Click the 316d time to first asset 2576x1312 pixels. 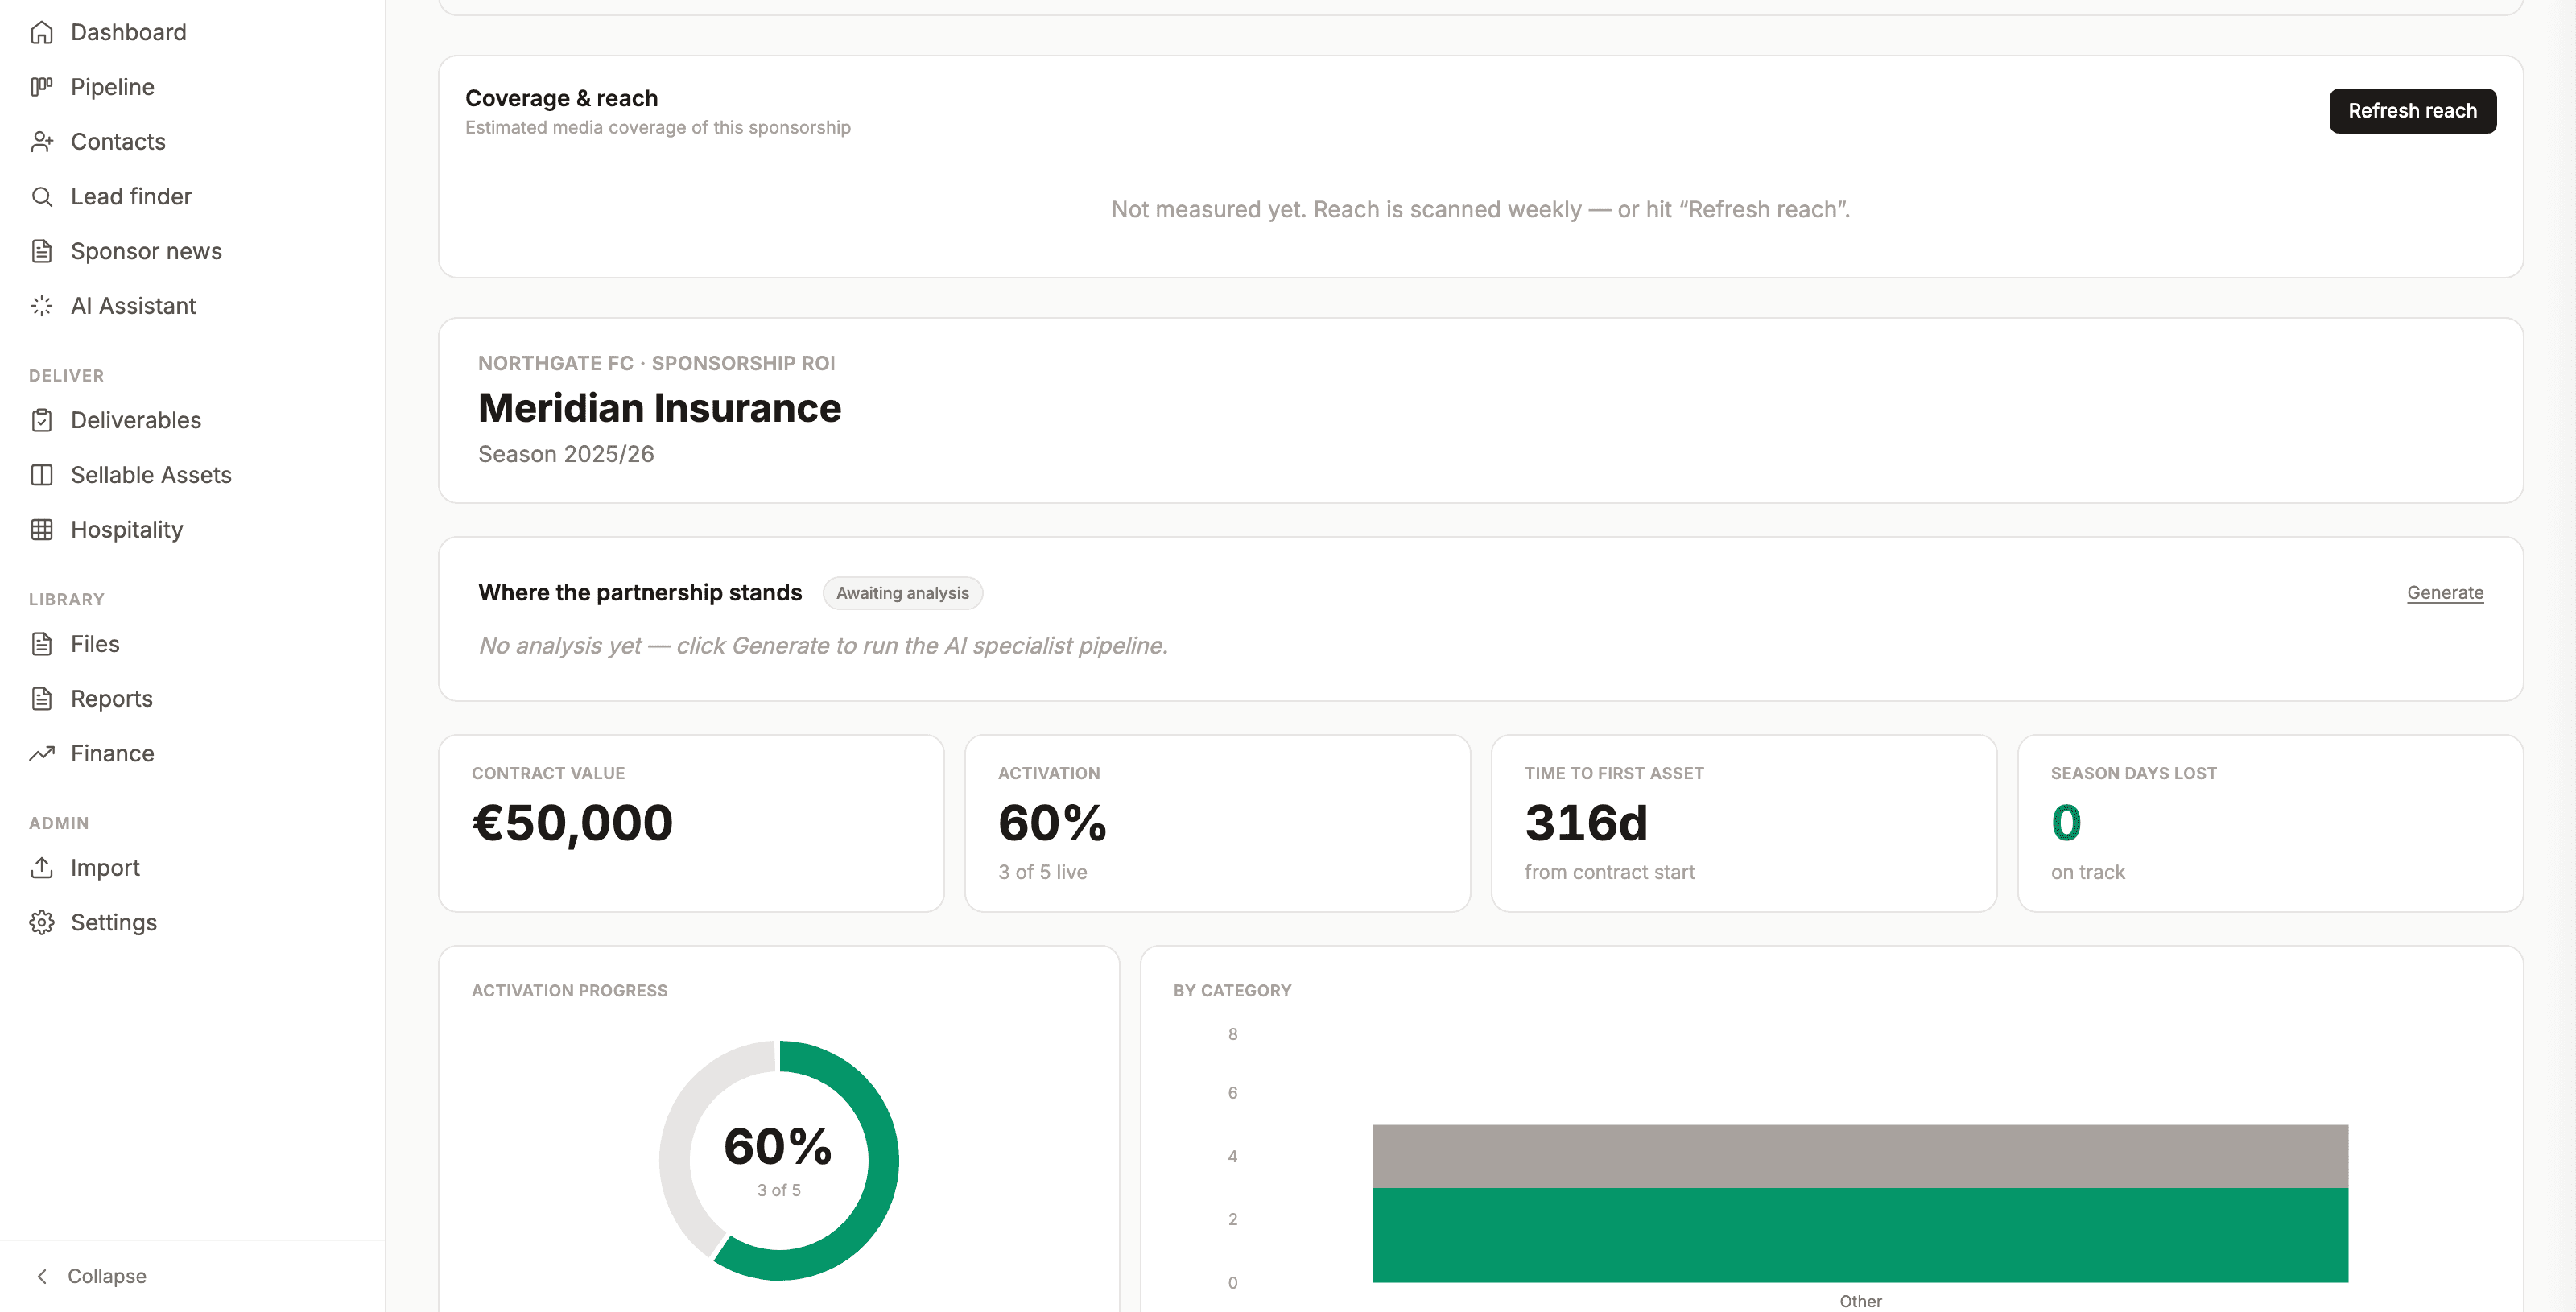point(1586,823)
